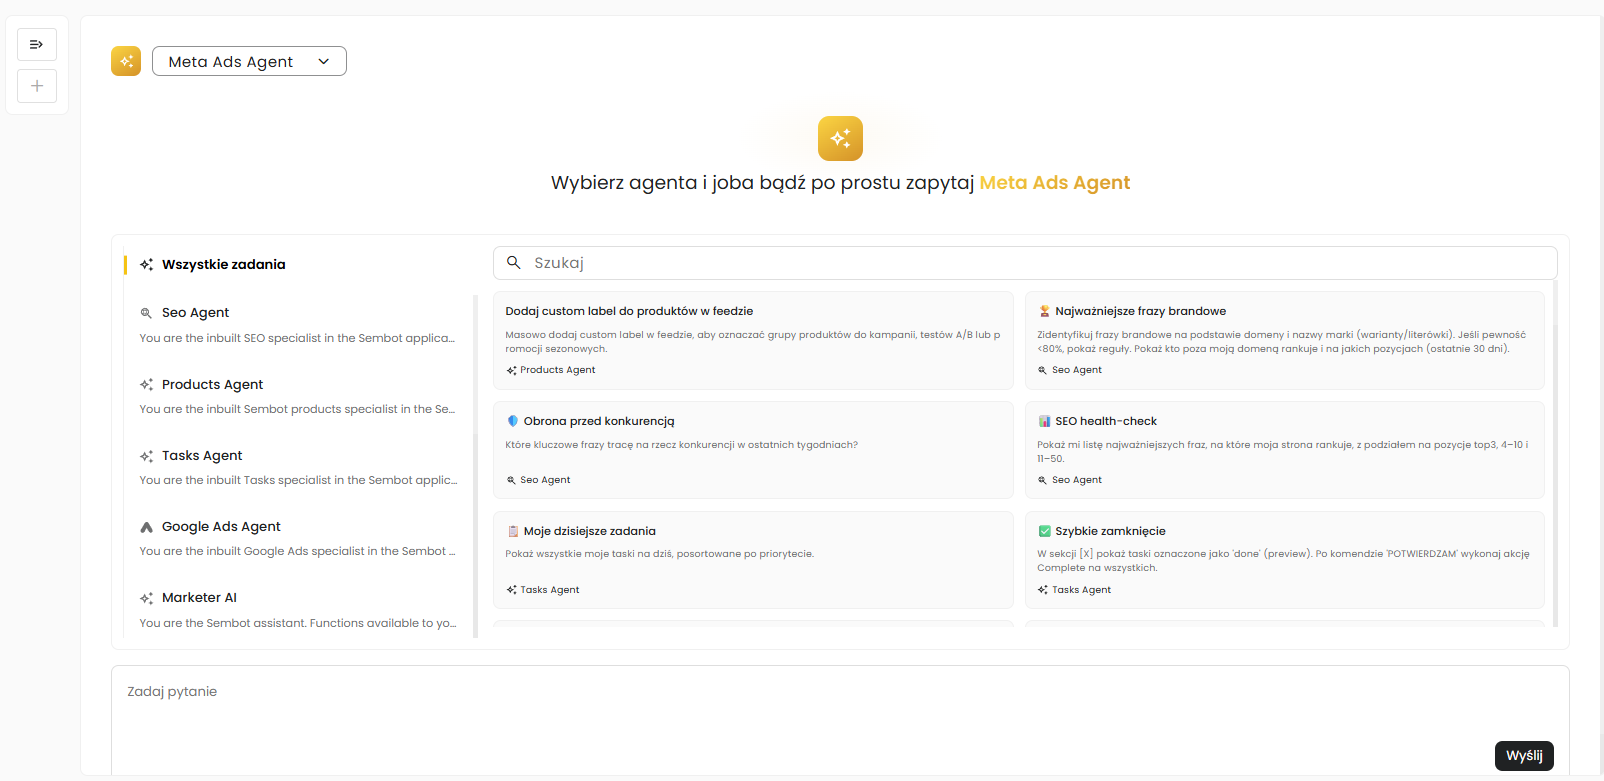Click the clipboard icon on Moje dzisiejsze zadania
The image size is (1604, 781).
[513, 531]
